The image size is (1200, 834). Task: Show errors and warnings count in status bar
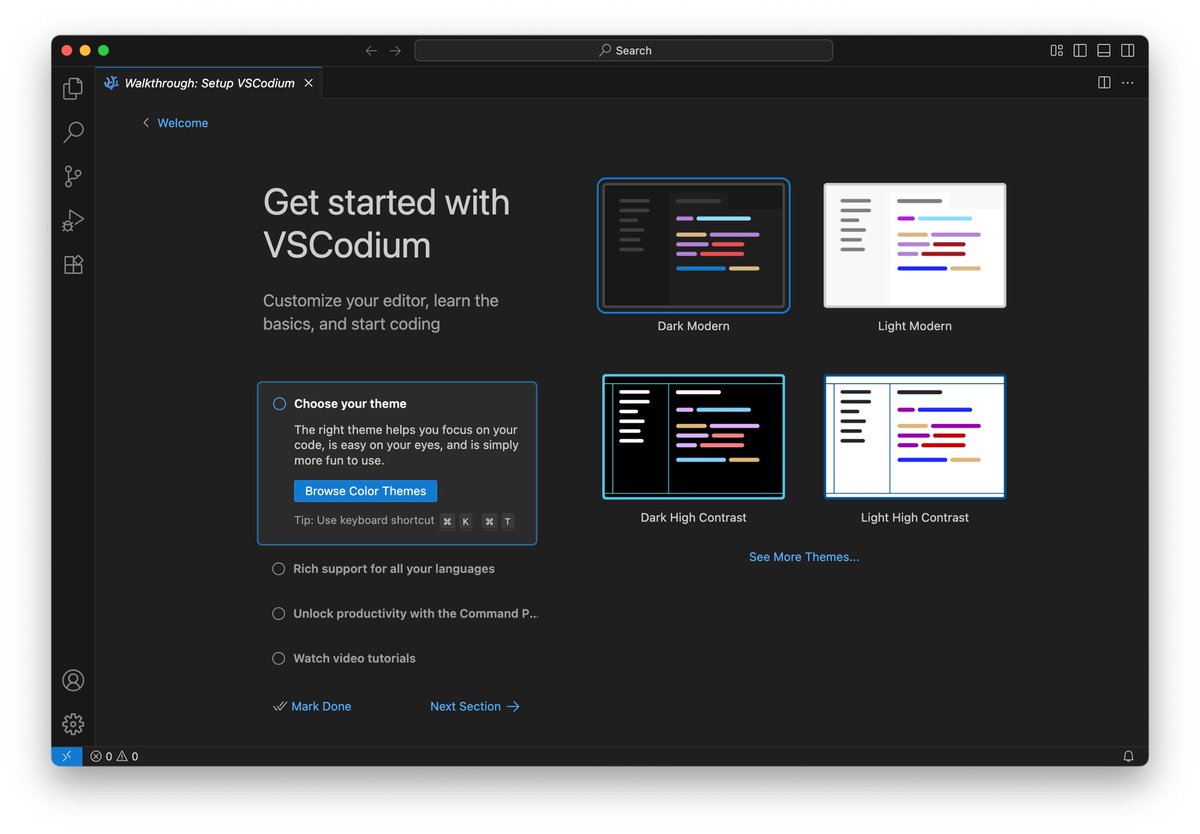pyautogui.click(x=114, y=756)
